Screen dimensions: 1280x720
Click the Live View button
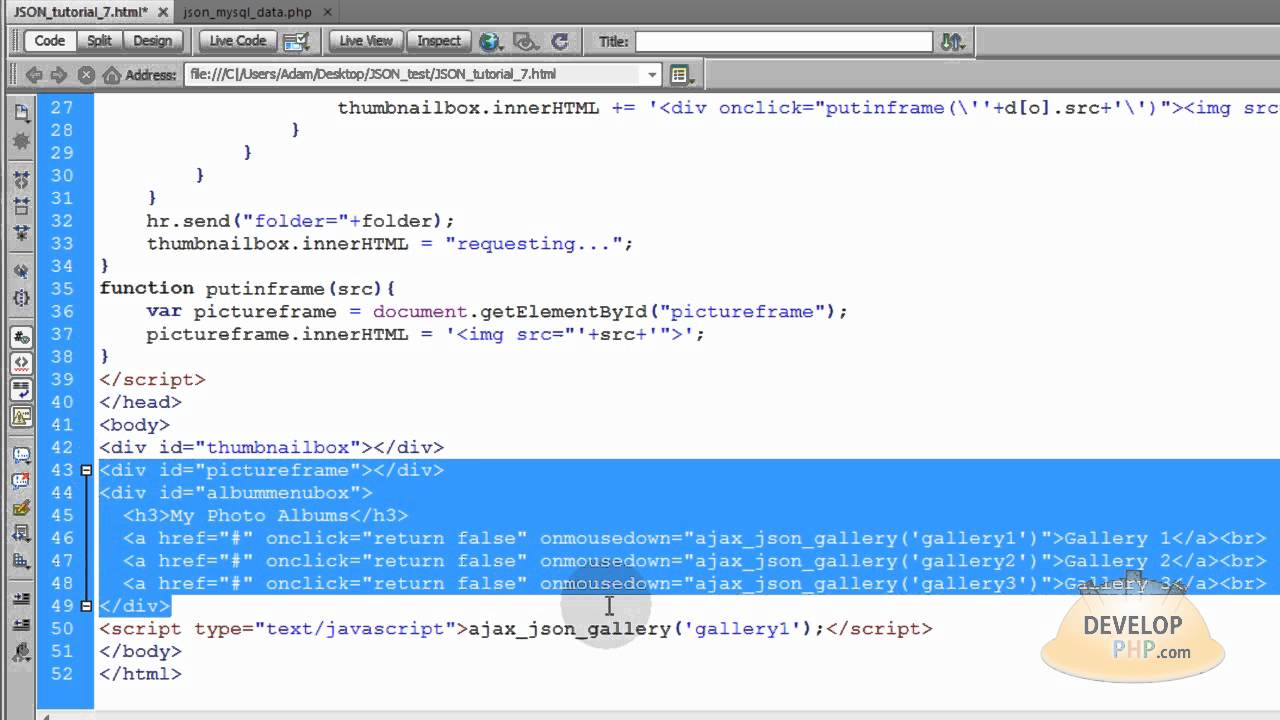click(x=364, y=41)
